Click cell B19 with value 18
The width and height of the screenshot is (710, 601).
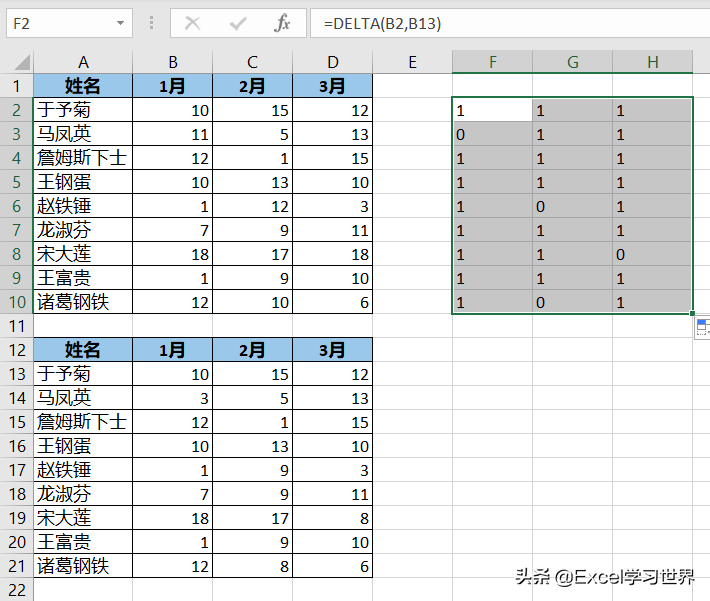pos(173,518)
